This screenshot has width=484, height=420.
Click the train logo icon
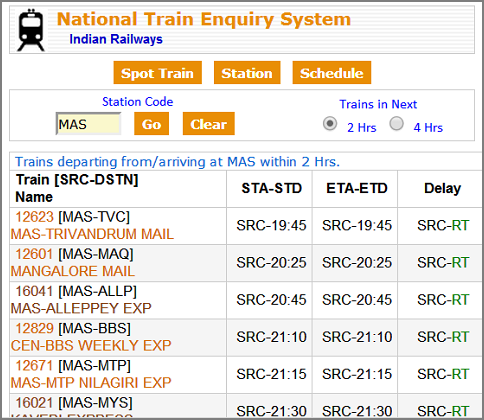31,30
